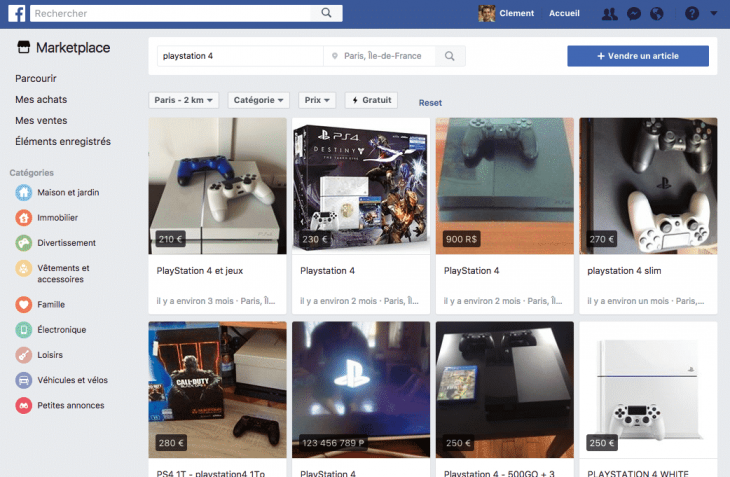
Task: Click the Reset link
Action: pyautogui.click(x=430, y=103)
